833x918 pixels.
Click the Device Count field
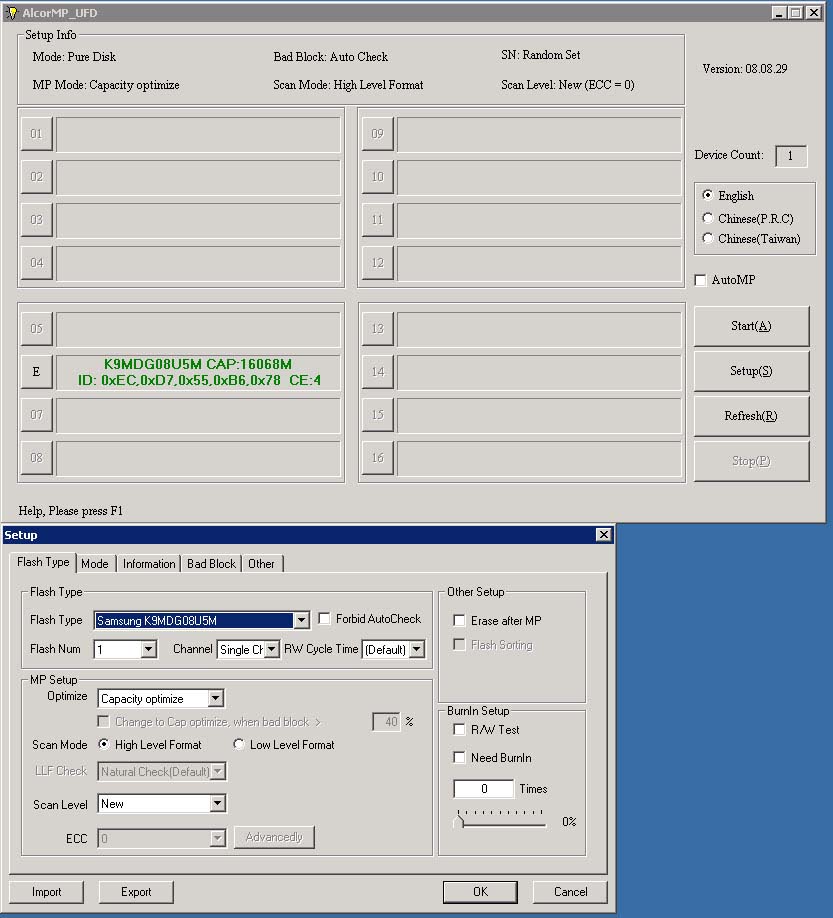pos(791,156)
